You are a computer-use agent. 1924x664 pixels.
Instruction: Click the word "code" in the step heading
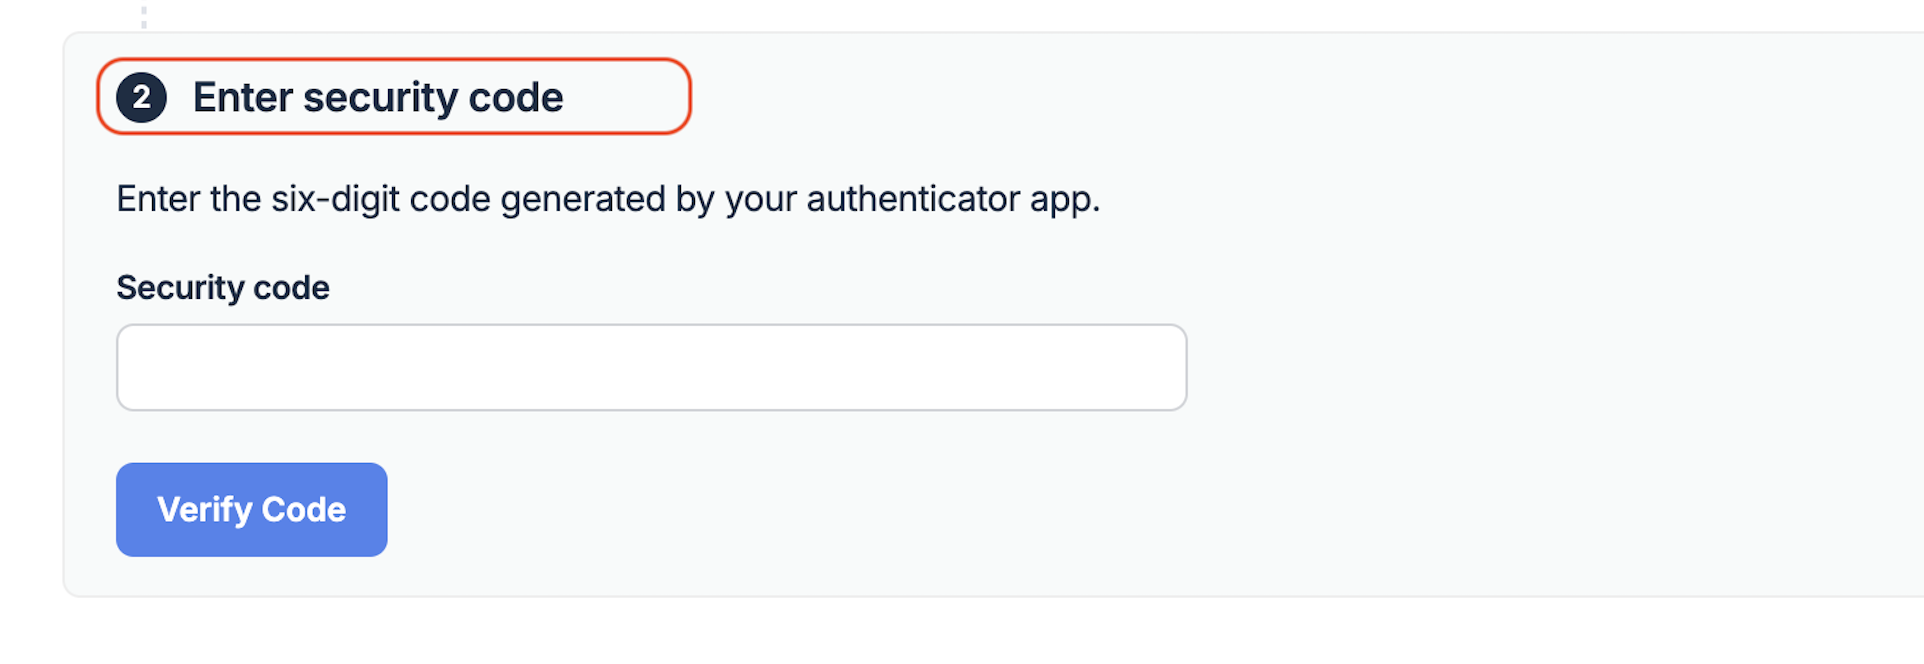[x=515, y=97]
